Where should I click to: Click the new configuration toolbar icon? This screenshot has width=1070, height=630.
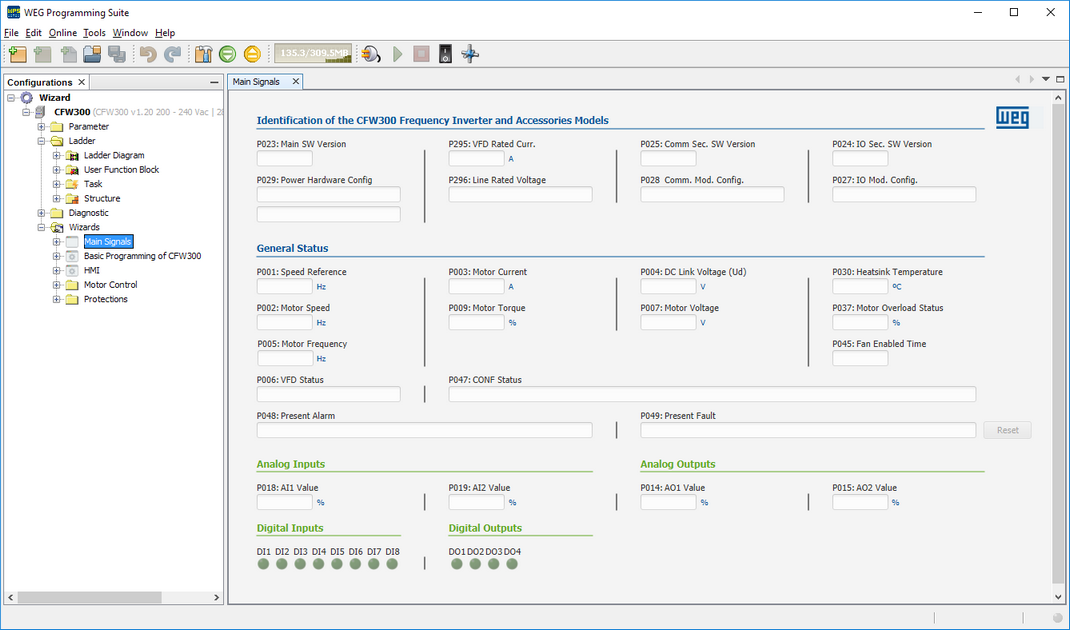pos(17,54)
